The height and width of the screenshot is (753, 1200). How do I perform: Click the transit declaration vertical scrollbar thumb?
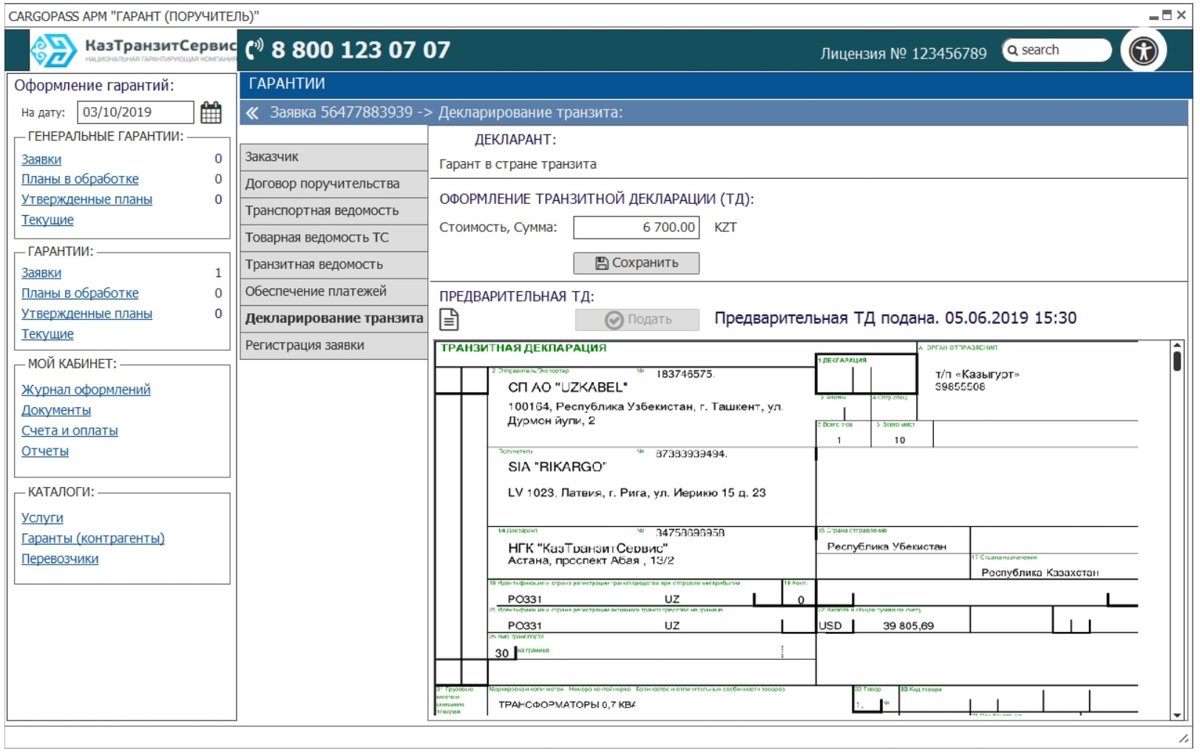pyautogui.click(x=1177, y=361)
